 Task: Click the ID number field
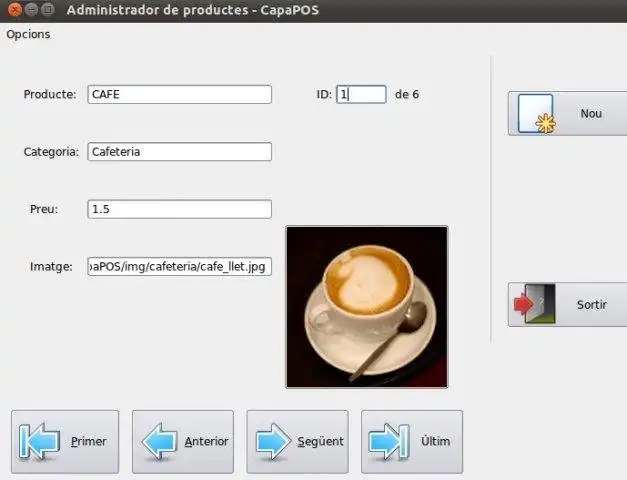tap(361, 94)
